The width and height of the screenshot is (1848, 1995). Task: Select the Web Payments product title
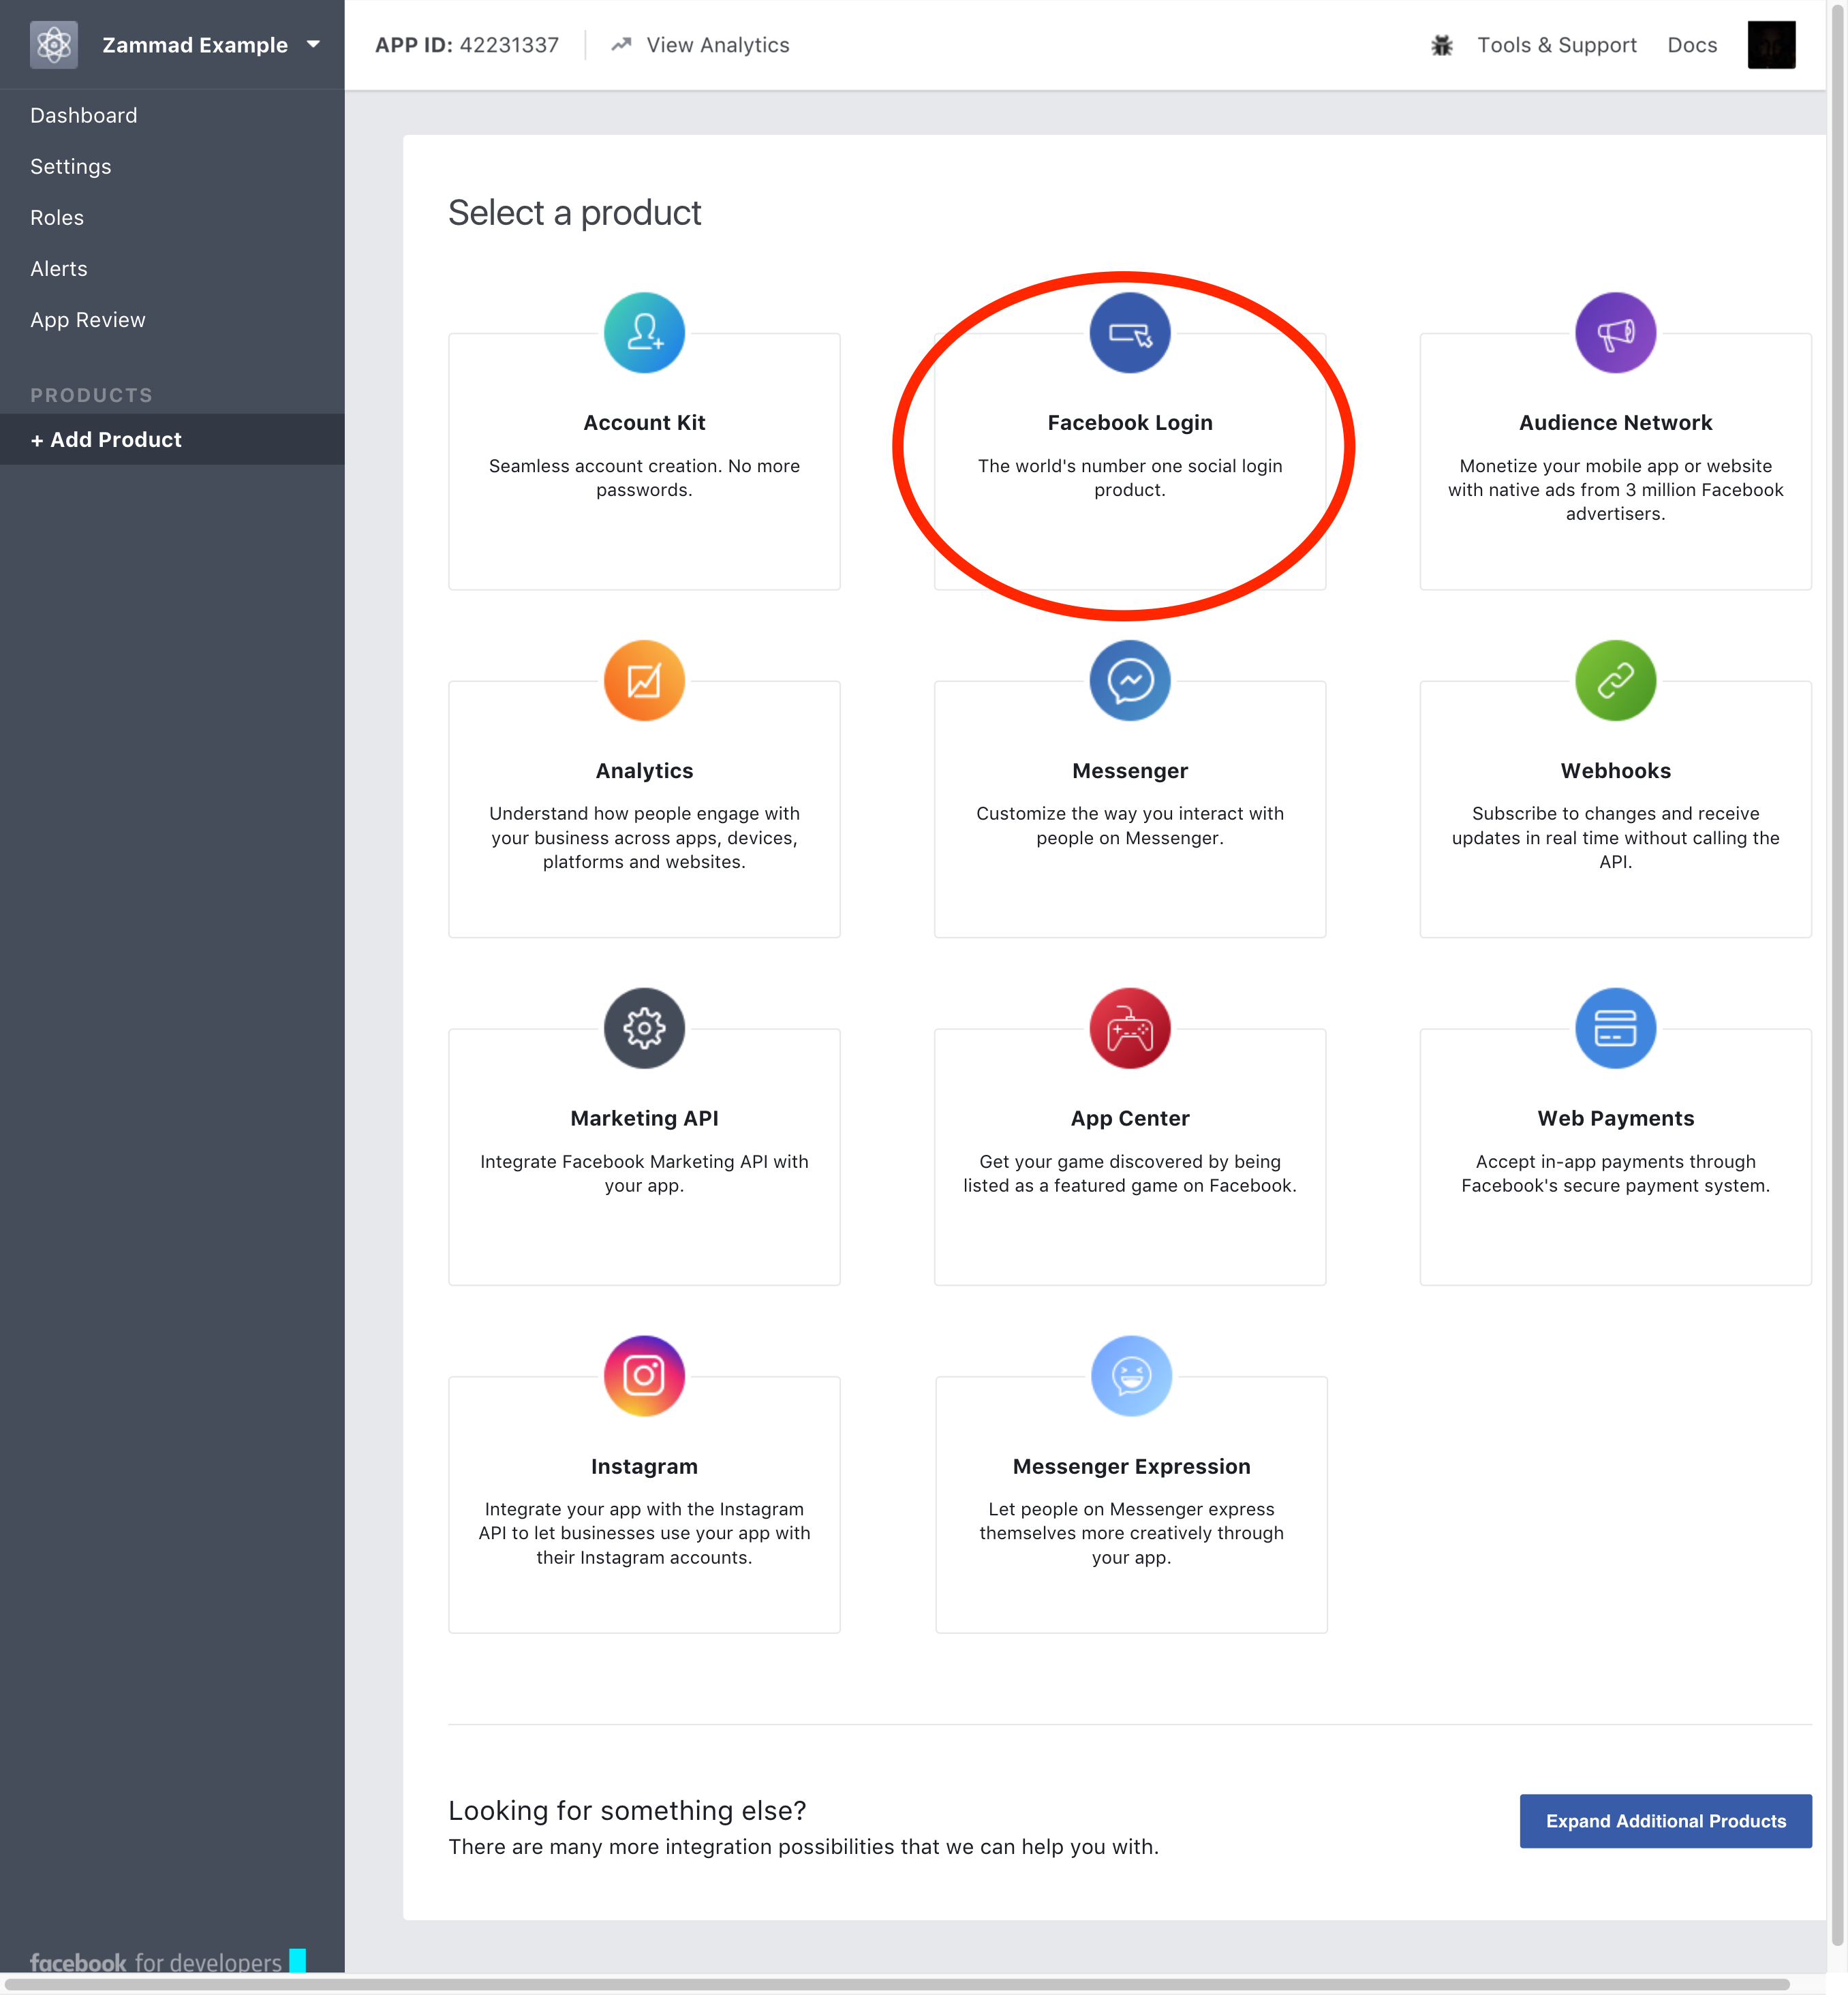(1615, 1118)
